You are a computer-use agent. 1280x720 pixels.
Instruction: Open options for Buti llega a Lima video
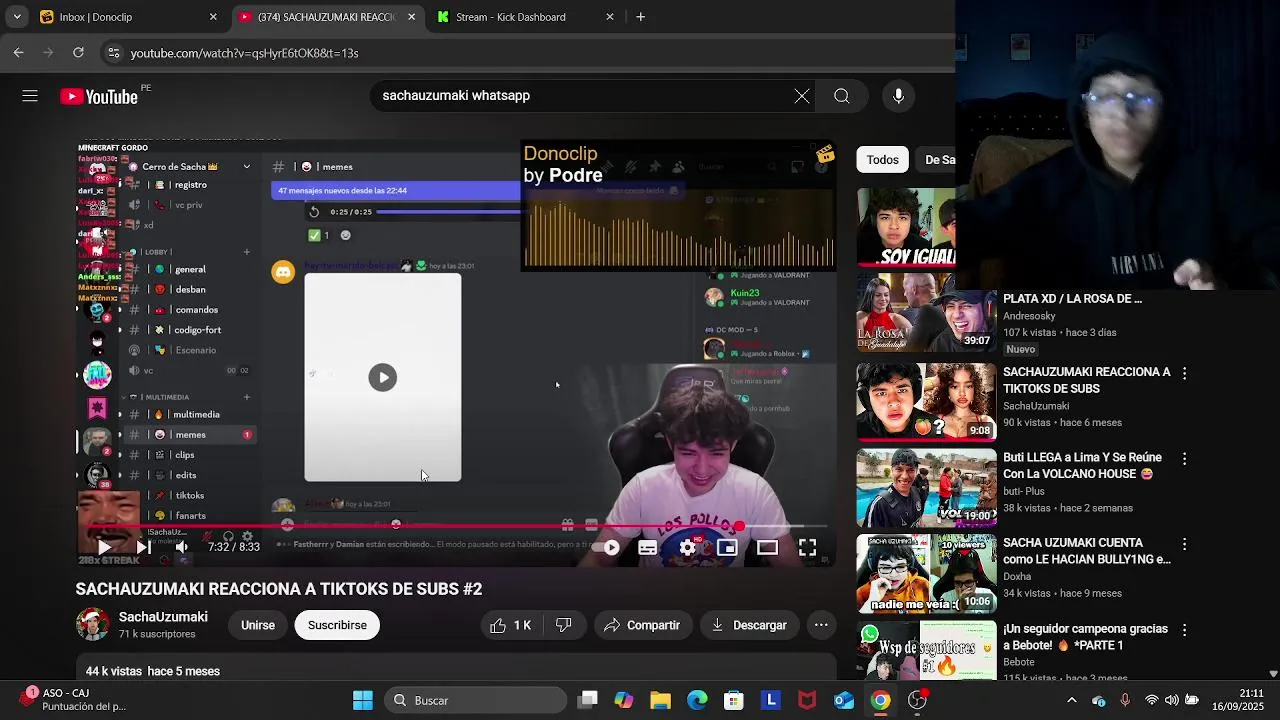(1184, 459)
